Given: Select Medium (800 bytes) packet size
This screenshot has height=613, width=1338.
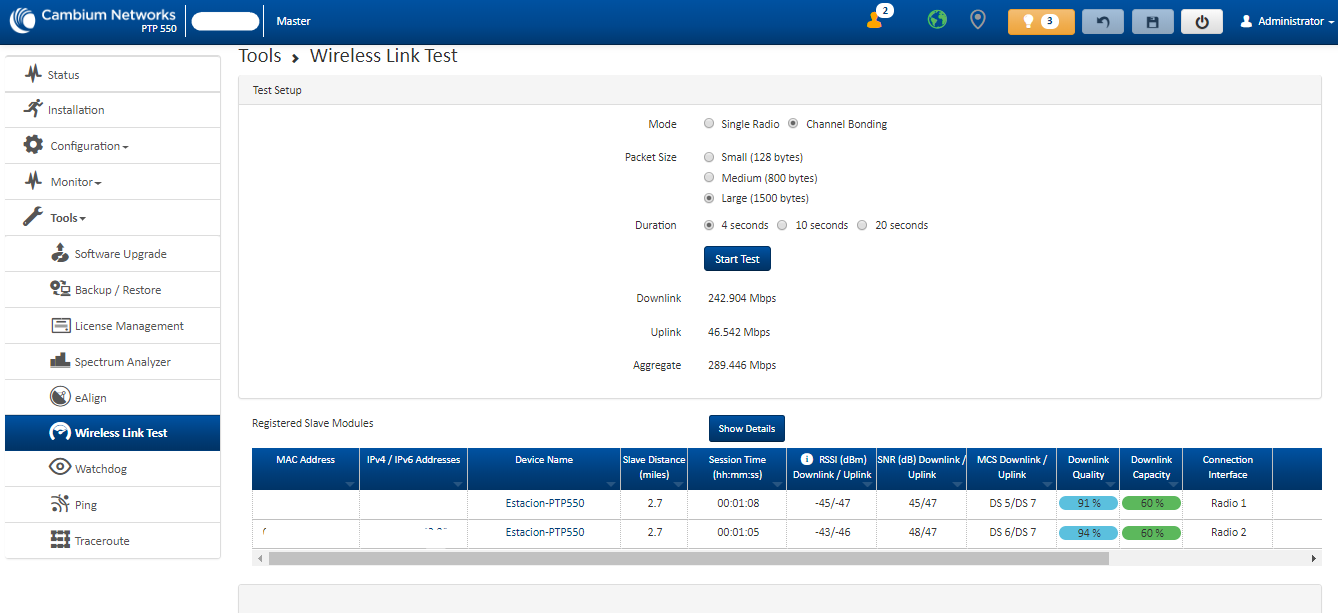Looking at the screenshot, I should point(709,178).
